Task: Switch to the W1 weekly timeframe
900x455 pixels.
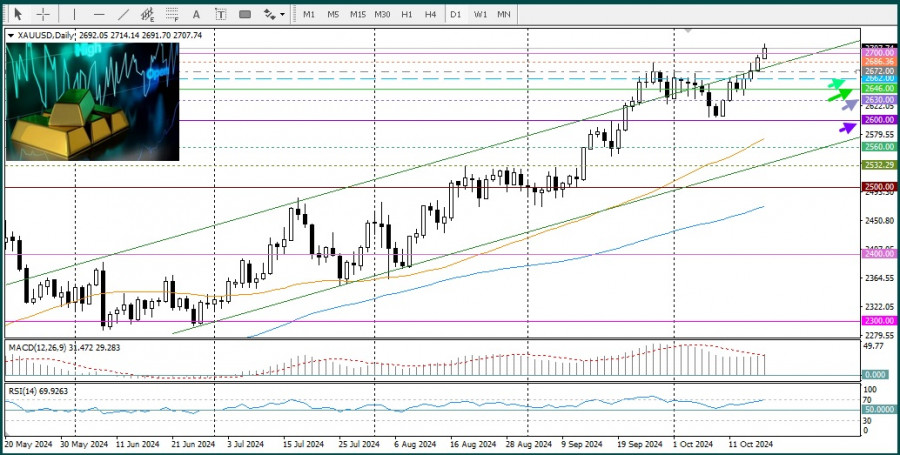Action: (x=480, y=14)
